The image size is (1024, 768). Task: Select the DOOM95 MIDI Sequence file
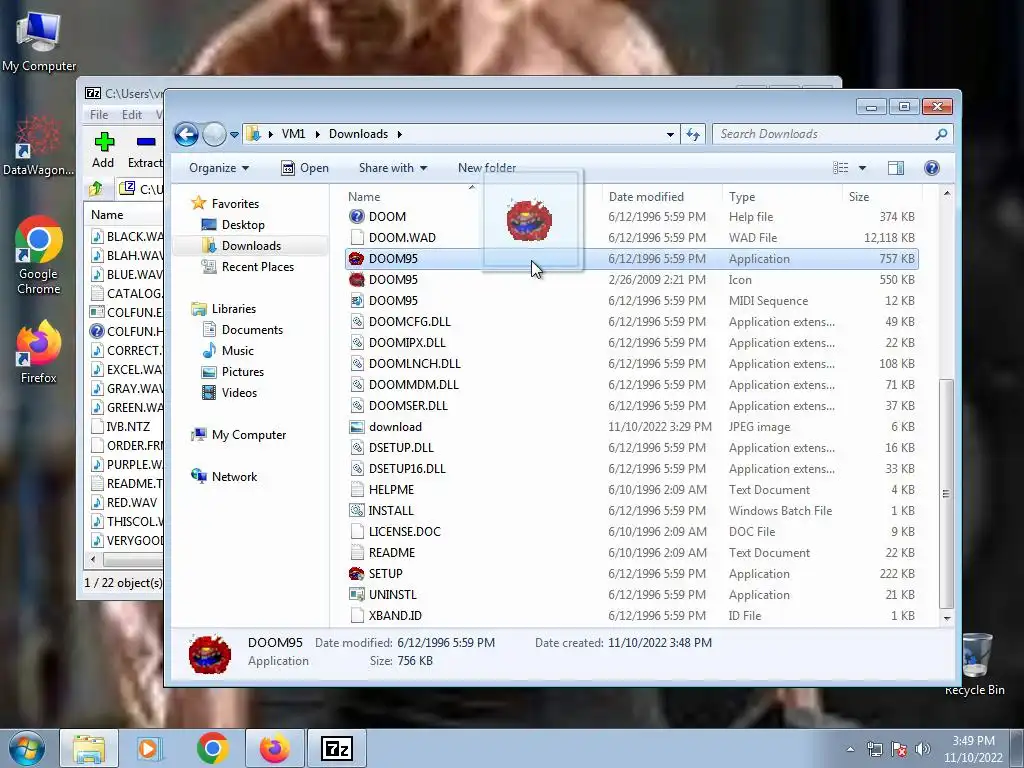393,300
